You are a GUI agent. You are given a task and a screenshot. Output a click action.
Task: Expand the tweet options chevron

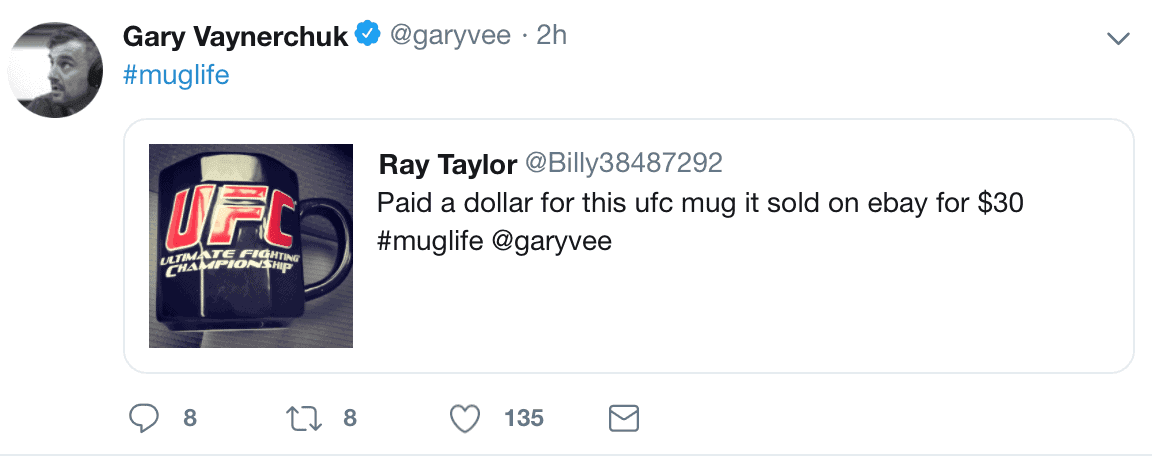(1117, 39)
